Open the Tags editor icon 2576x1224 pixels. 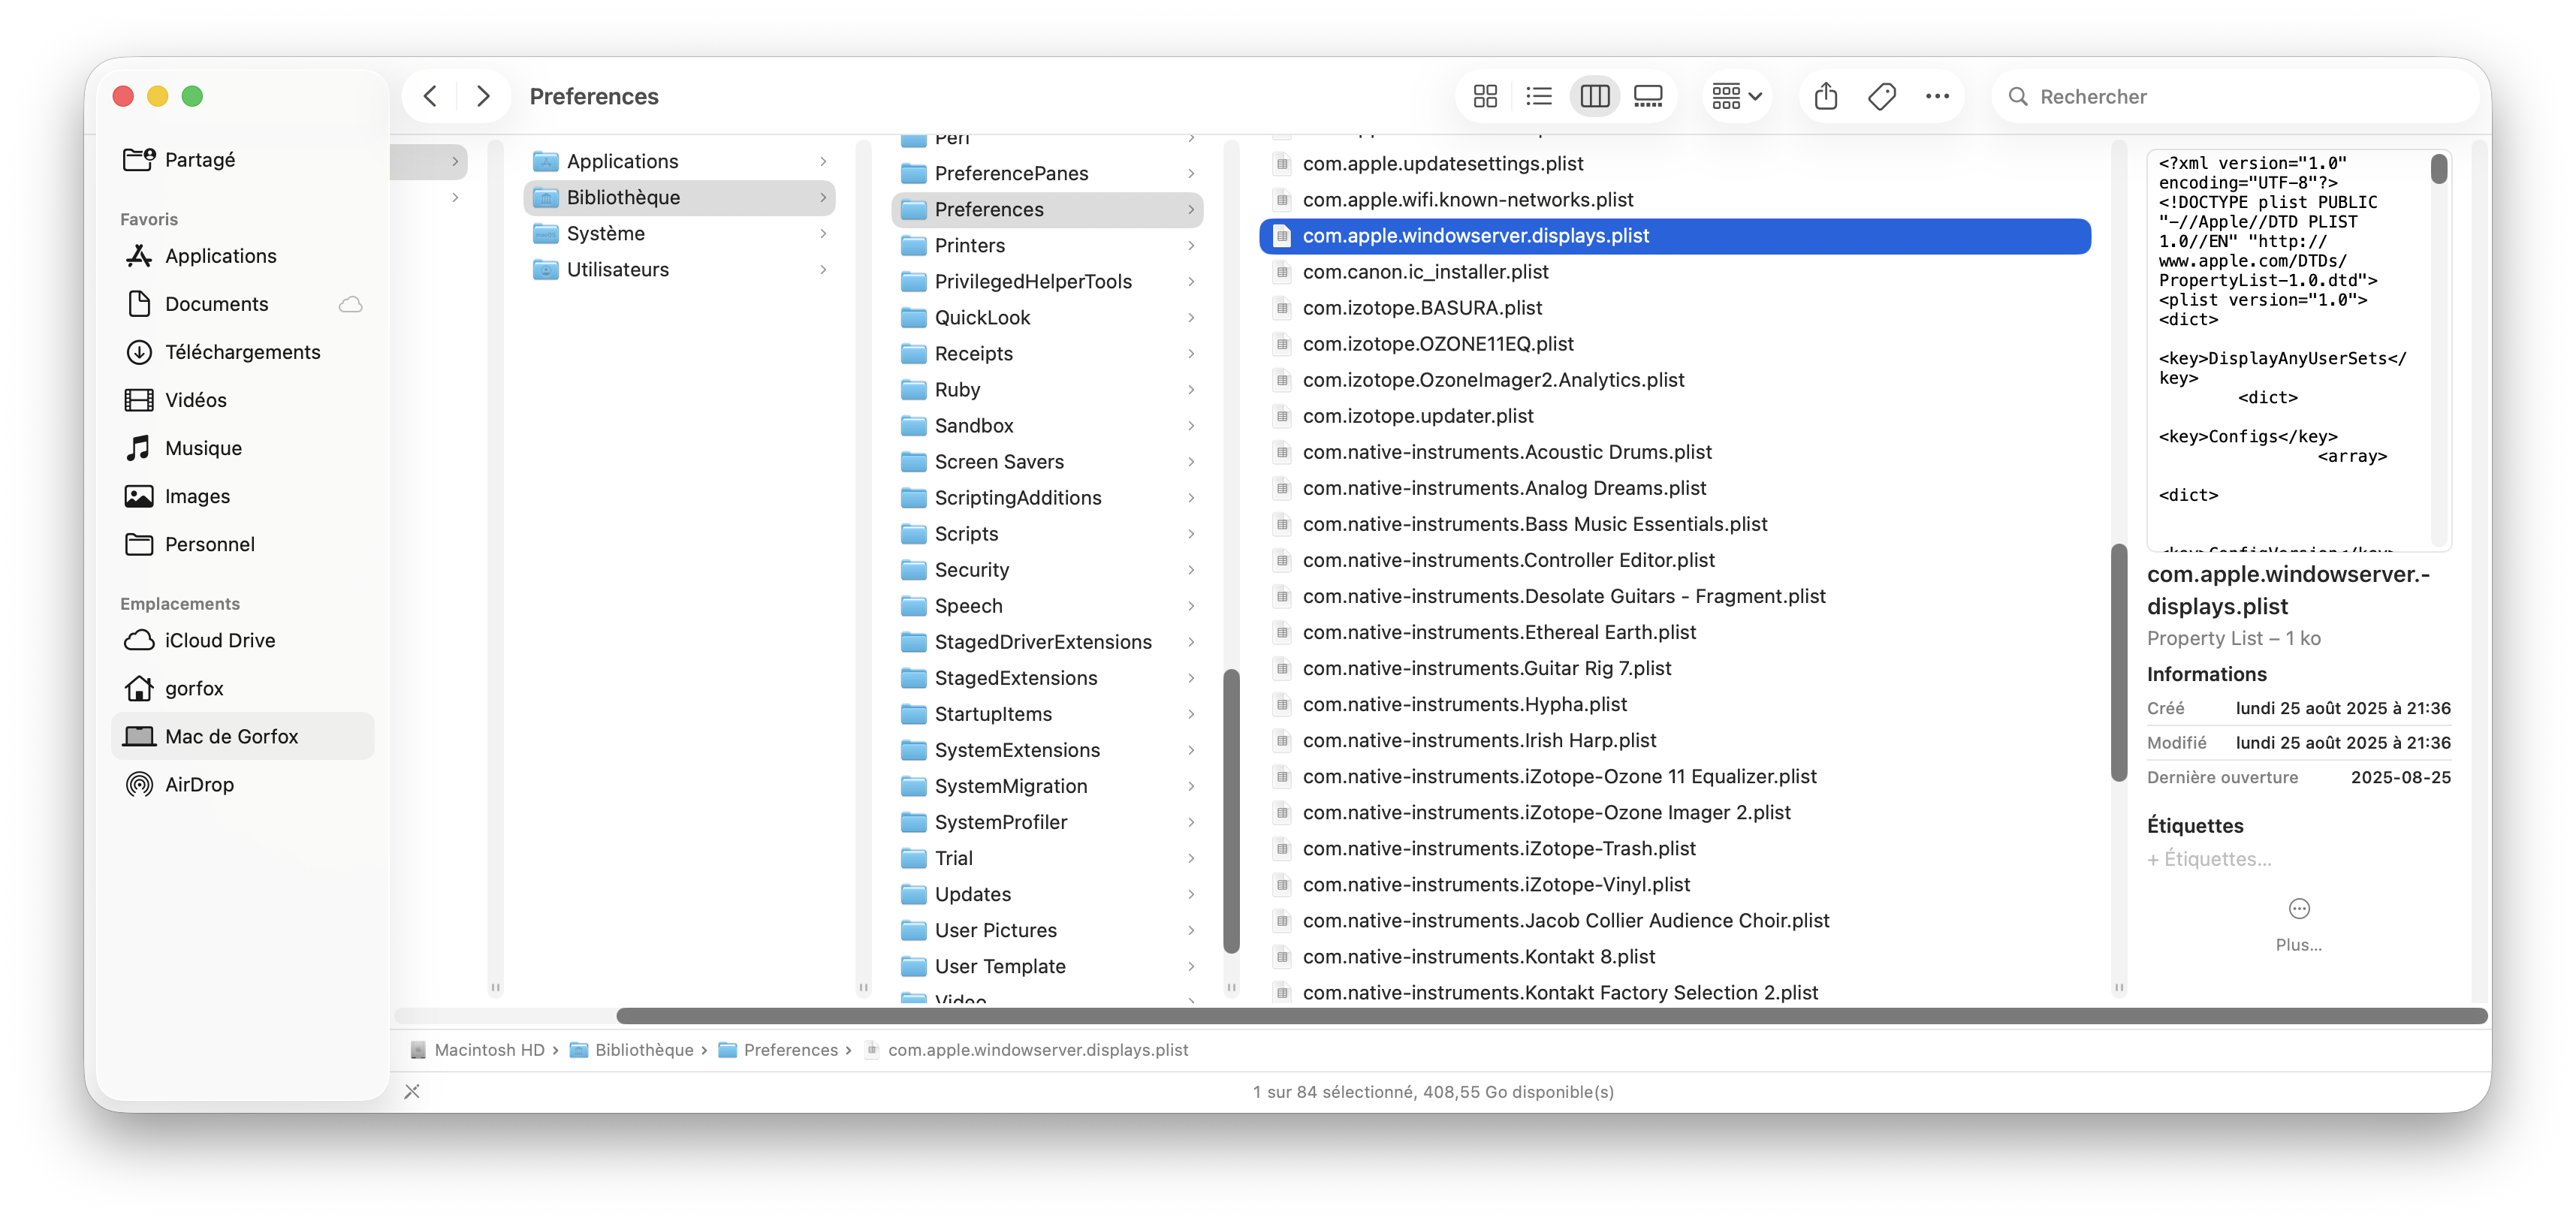[1881, 96]
